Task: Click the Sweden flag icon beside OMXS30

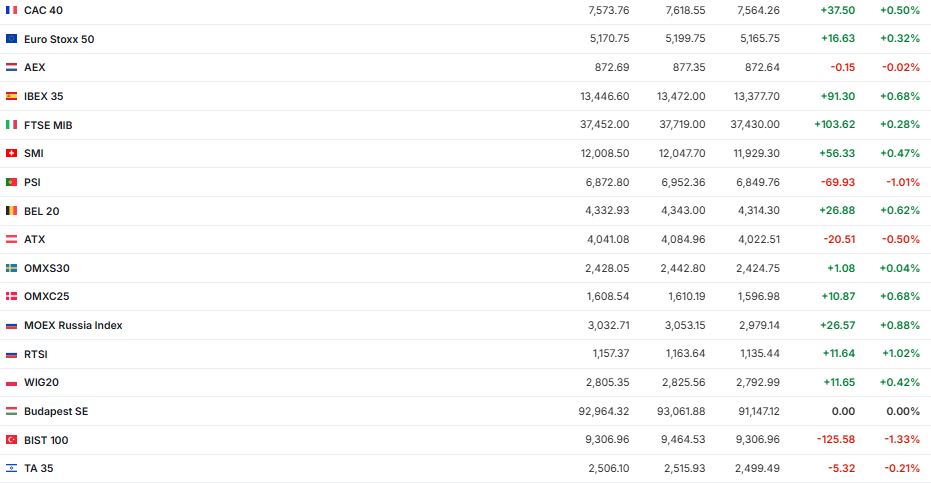Action: [x=11, y=268]
